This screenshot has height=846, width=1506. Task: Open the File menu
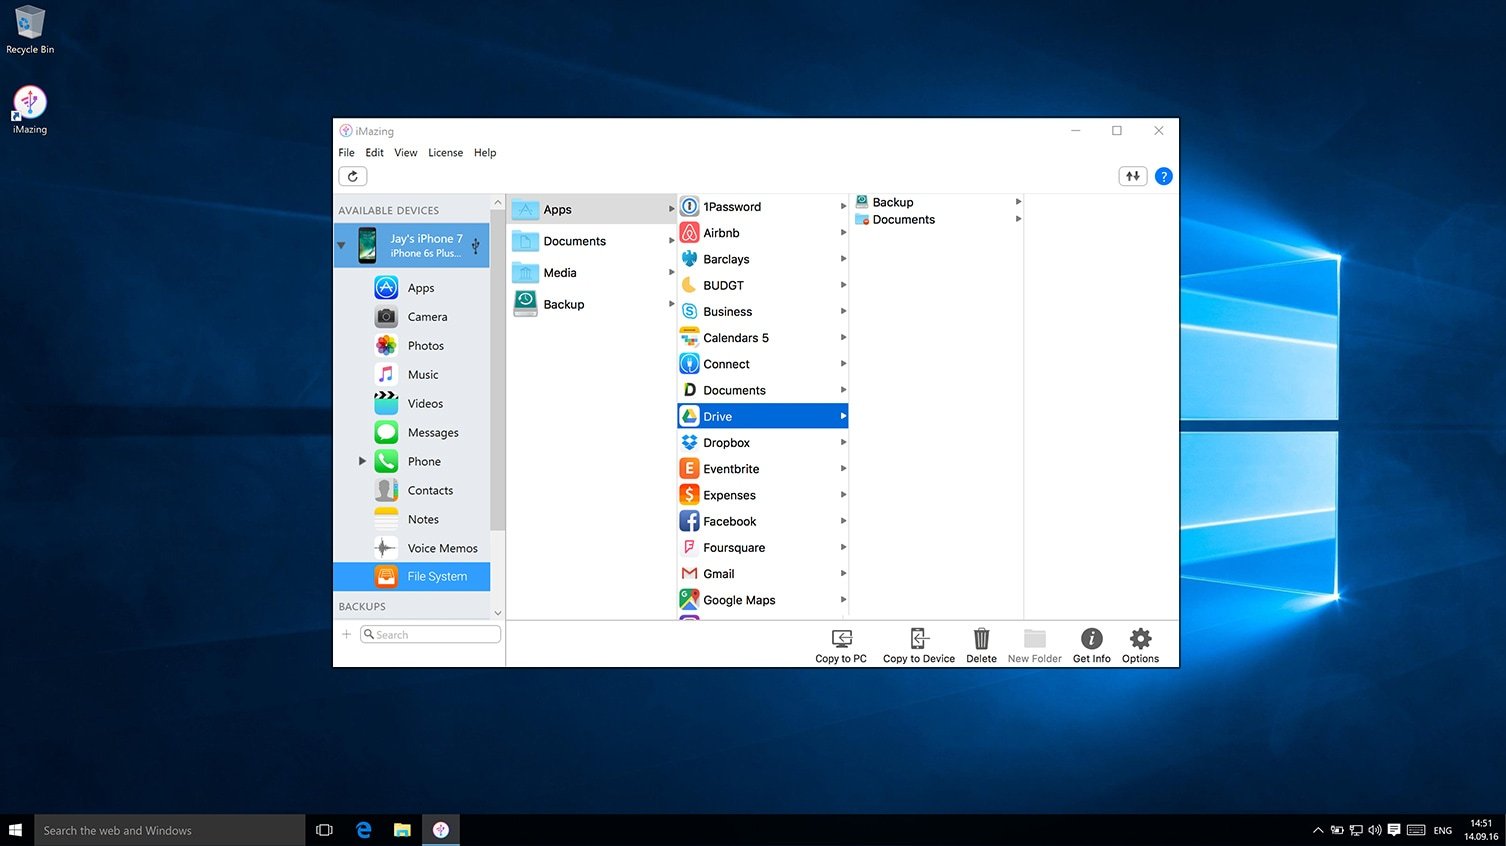(x=346, y=153)
